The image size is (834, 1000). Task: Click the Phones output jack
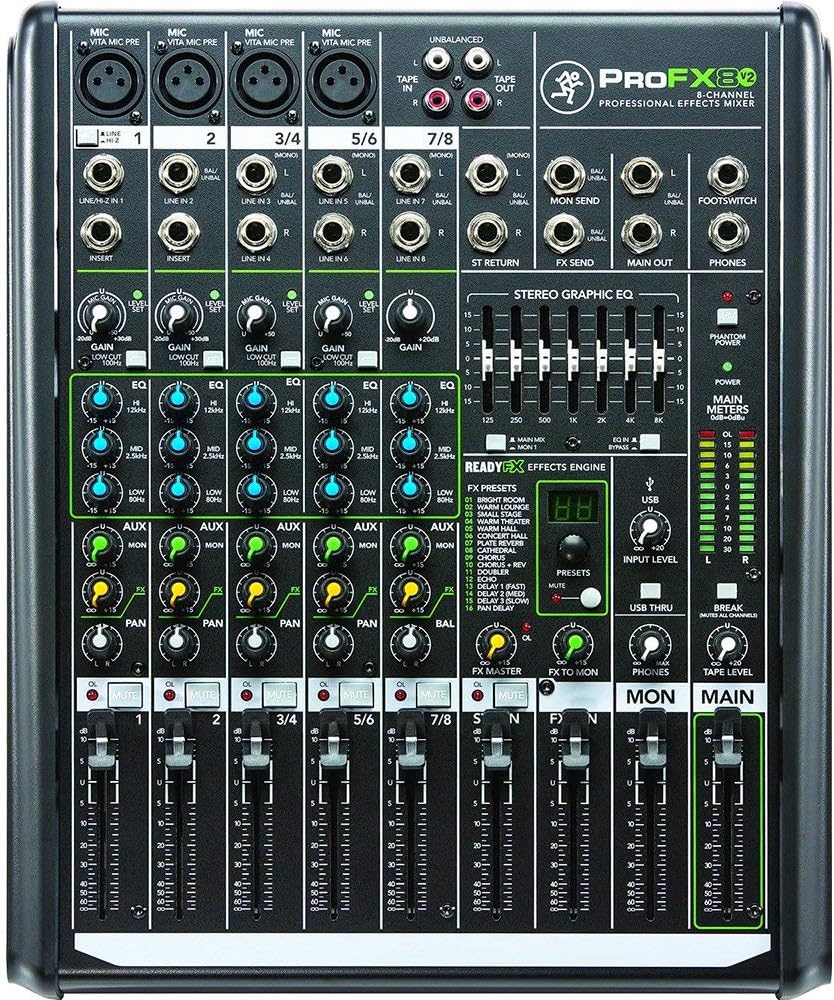click(727, 233)
